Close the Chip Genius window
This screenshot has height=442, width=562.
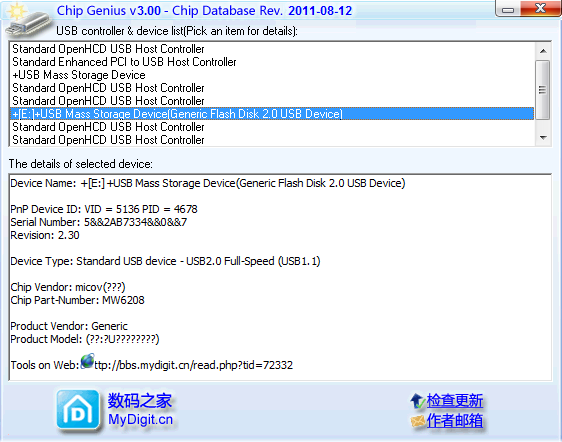point(540,8)
